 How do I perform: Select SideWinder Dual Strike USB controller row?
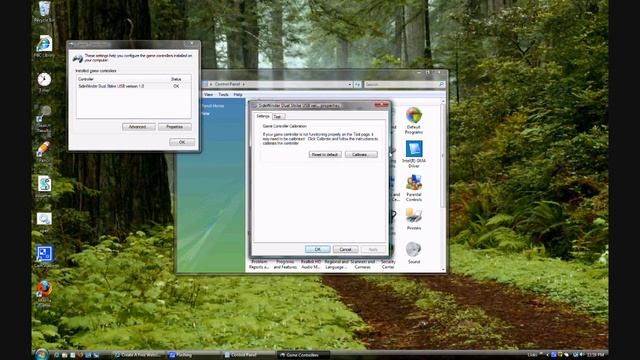point(133,86)
